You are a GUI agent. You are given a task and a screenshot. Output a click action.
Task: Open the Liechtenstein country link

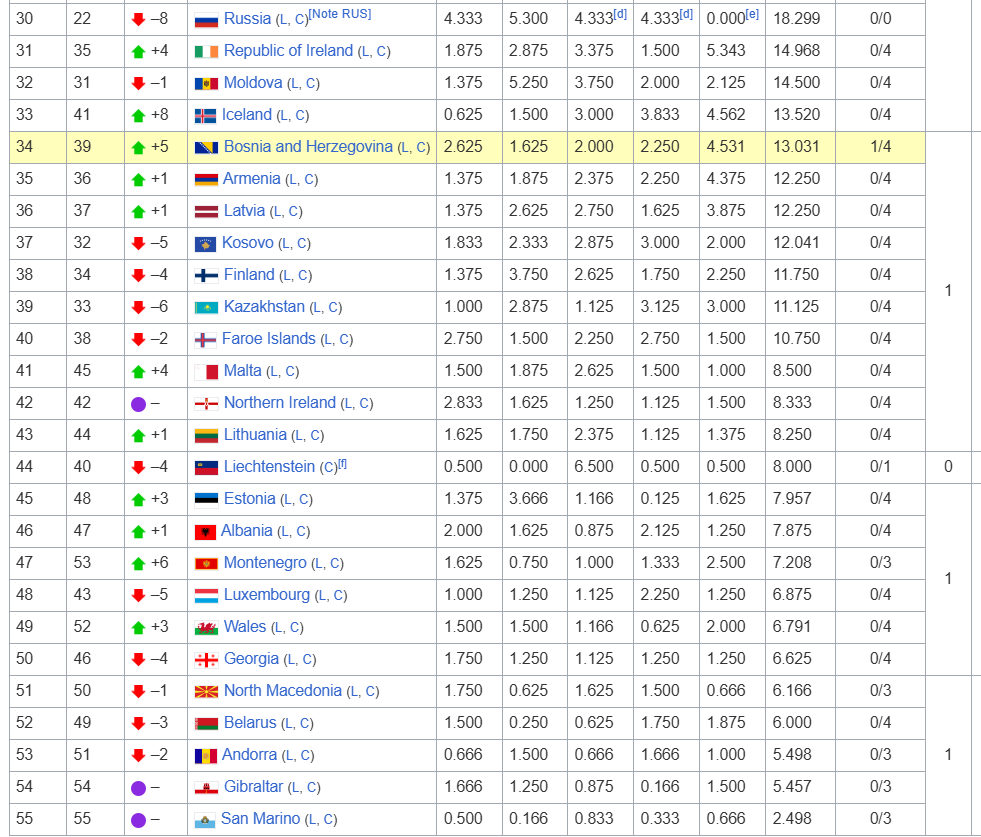(x=269, y=467)
